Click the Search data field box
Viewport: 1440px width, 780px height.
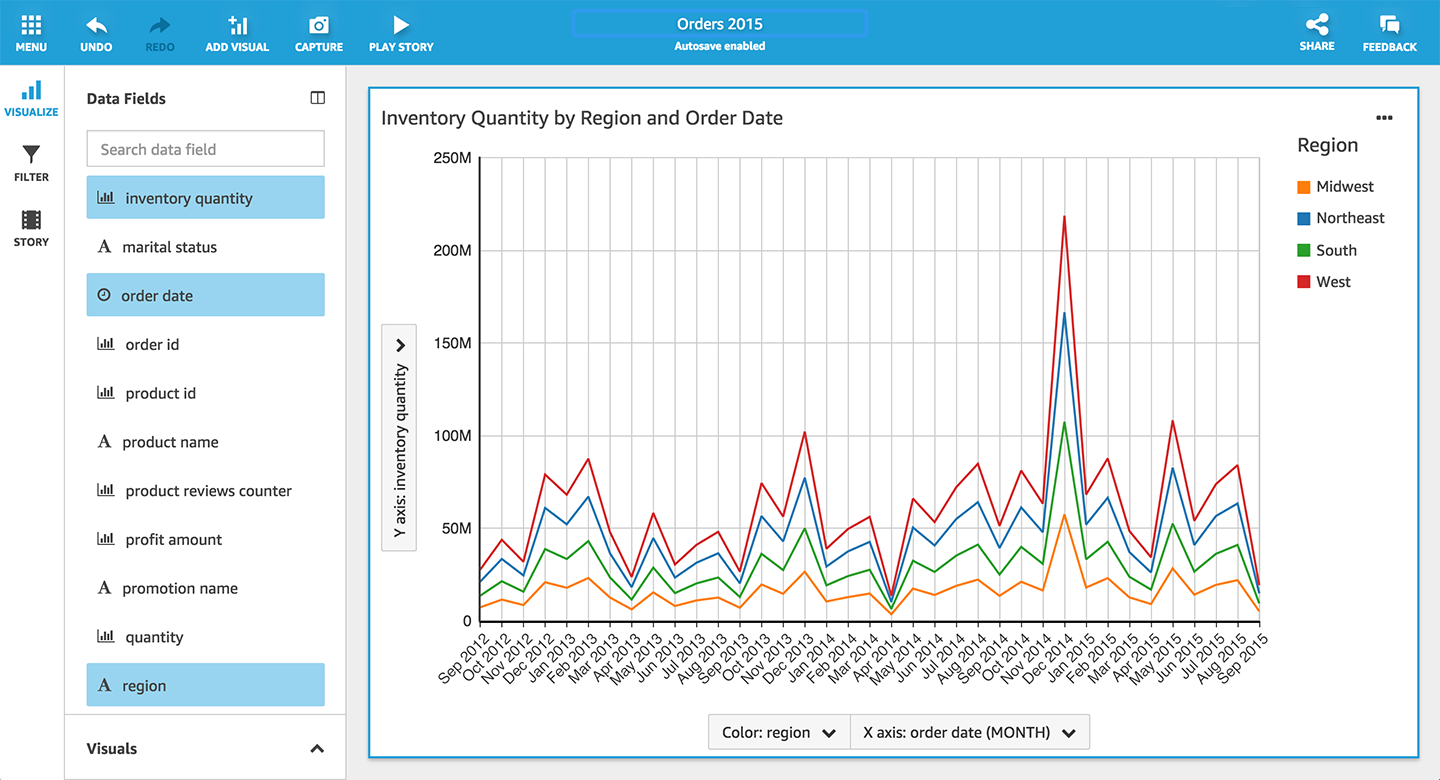click(205, 149)
